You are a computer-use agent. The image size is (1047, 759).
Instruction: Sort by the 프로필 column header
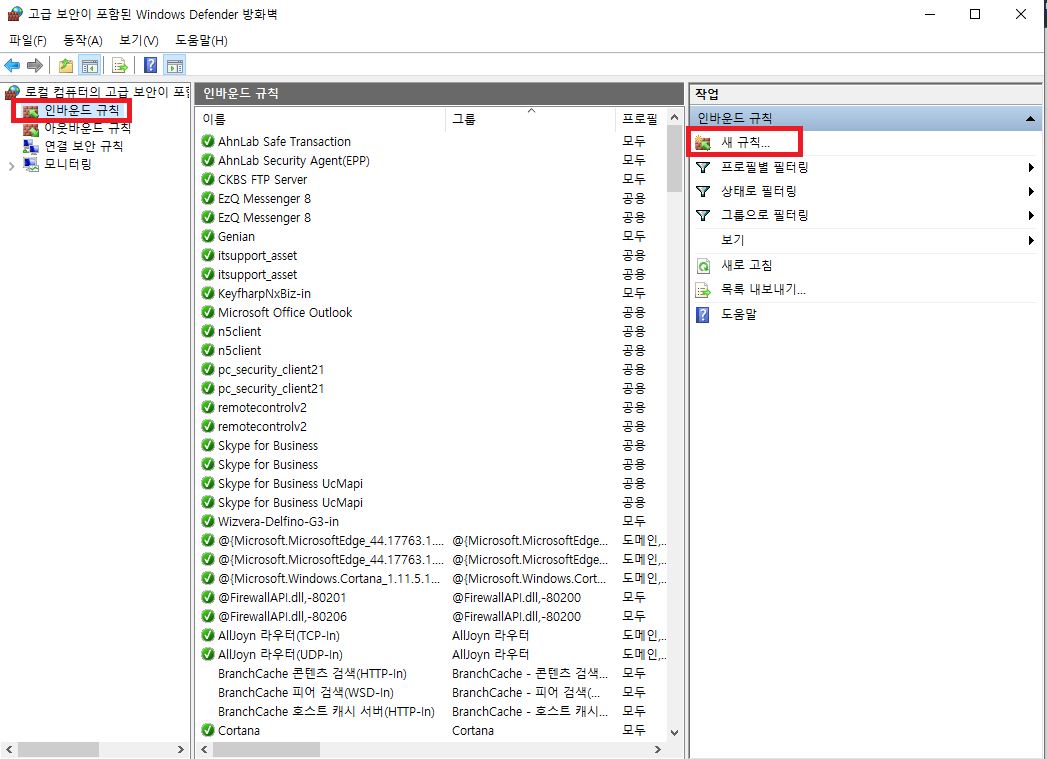click(x=640, y=119)
